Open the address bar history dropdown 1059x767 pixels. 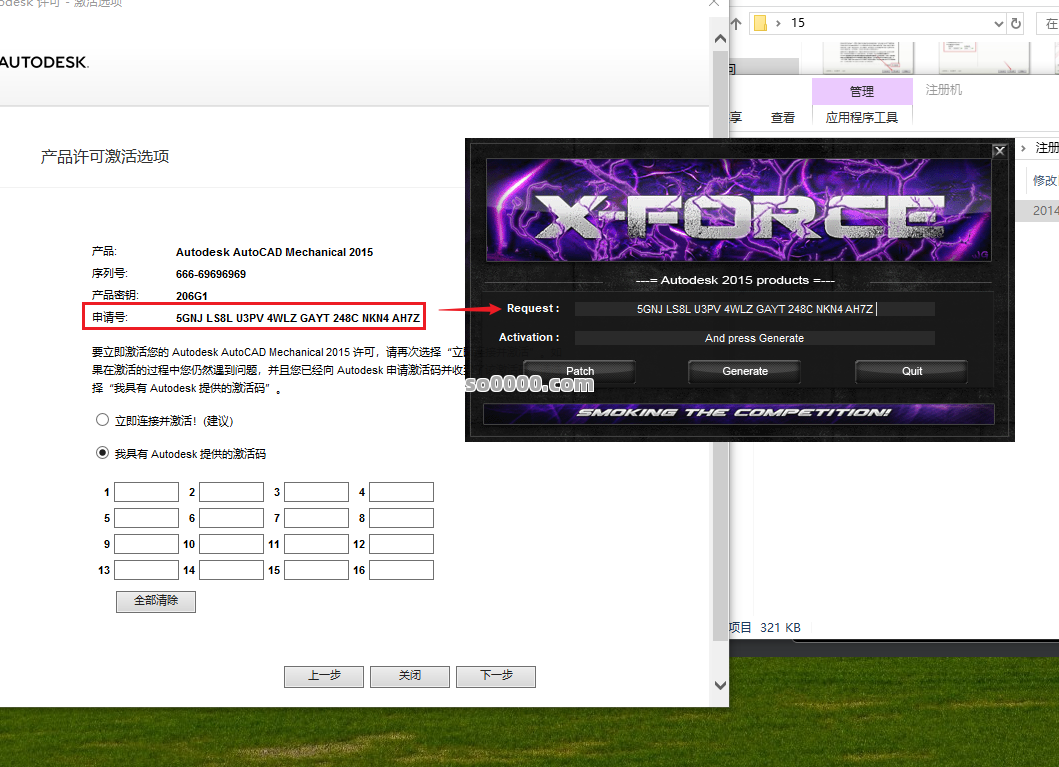coord(997,22)
